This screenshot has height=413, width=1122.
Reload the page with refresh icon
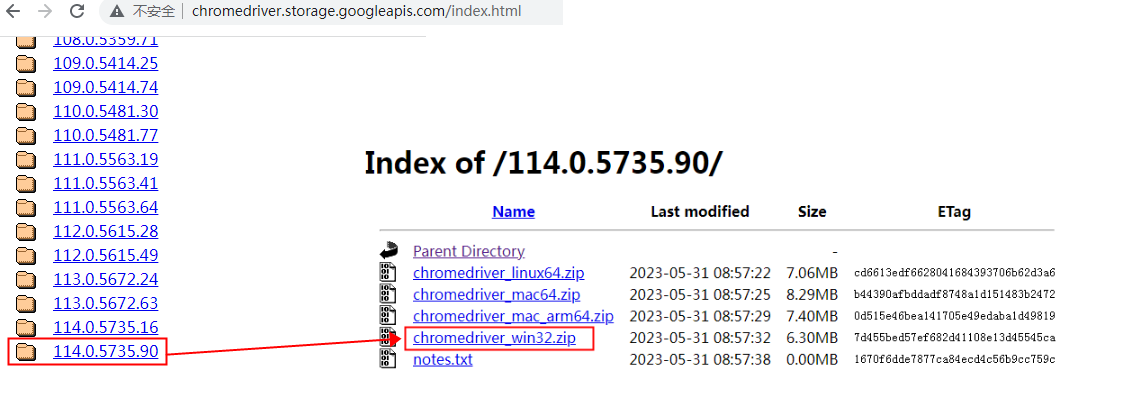[77, 11]
